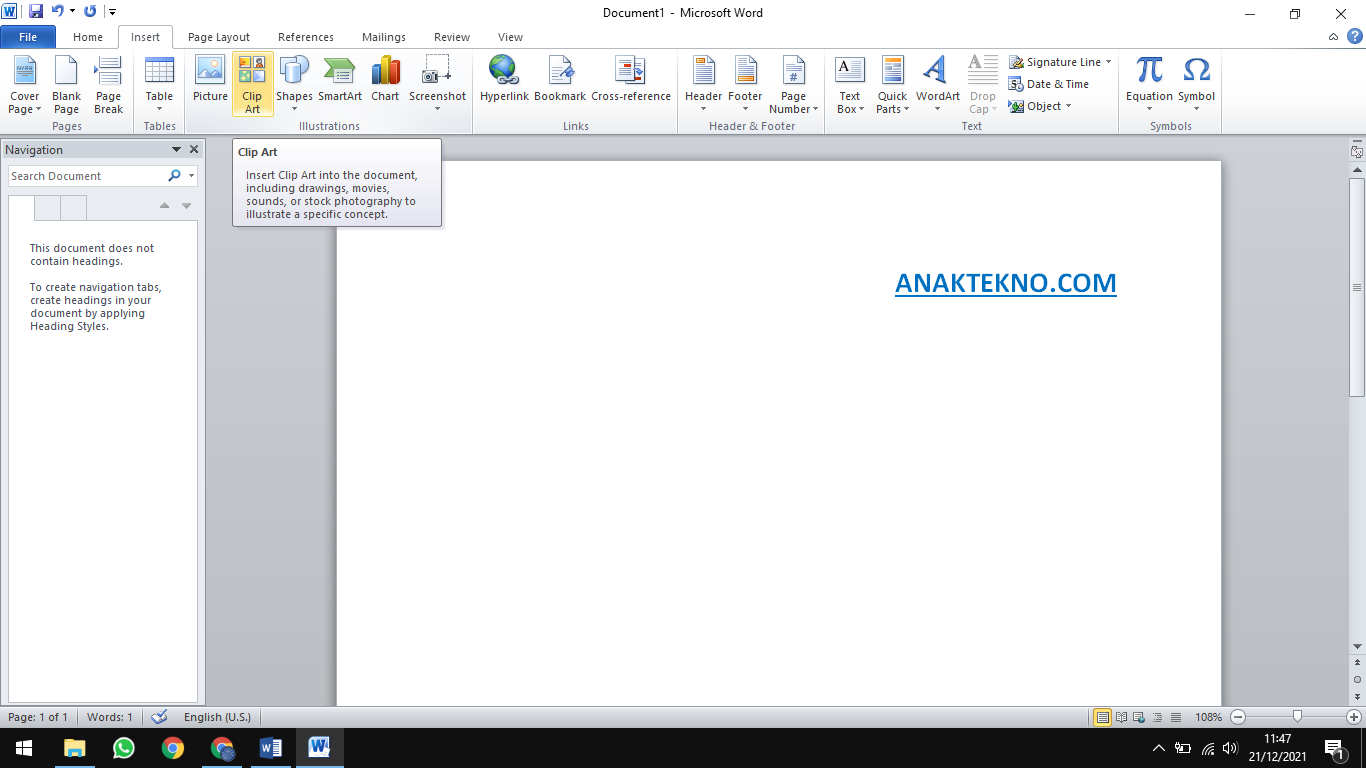
Task: Switch to the Home tab
Action: tap(88, 37)
